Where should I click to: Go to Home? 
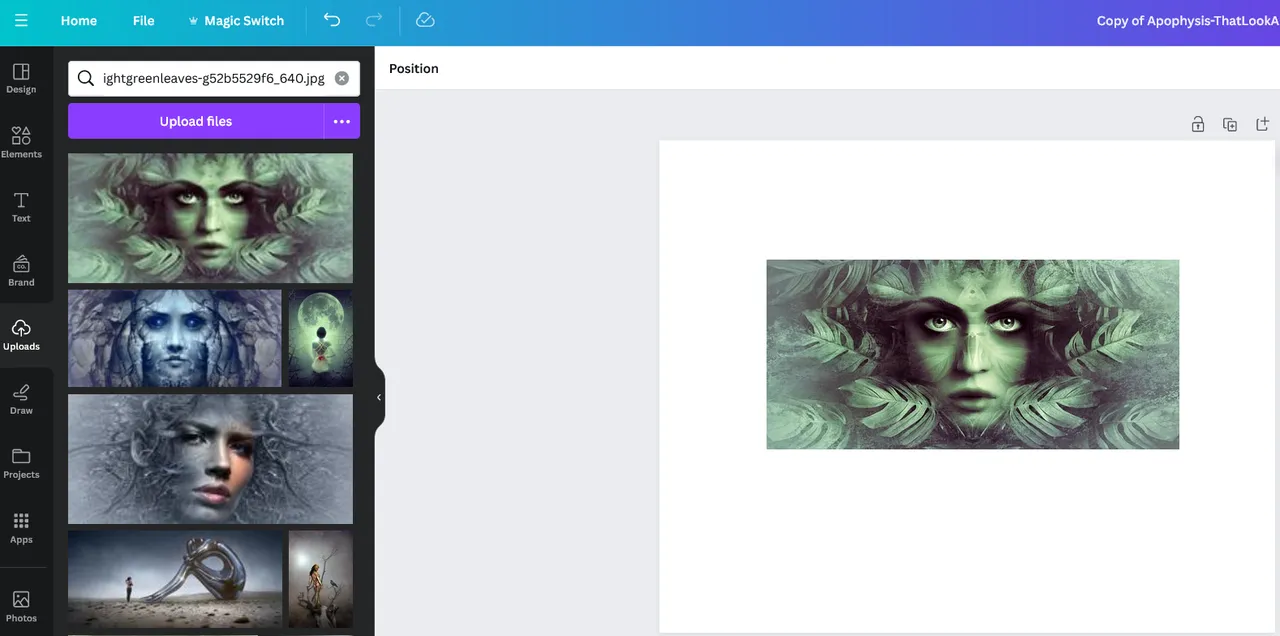pos(79,20)
